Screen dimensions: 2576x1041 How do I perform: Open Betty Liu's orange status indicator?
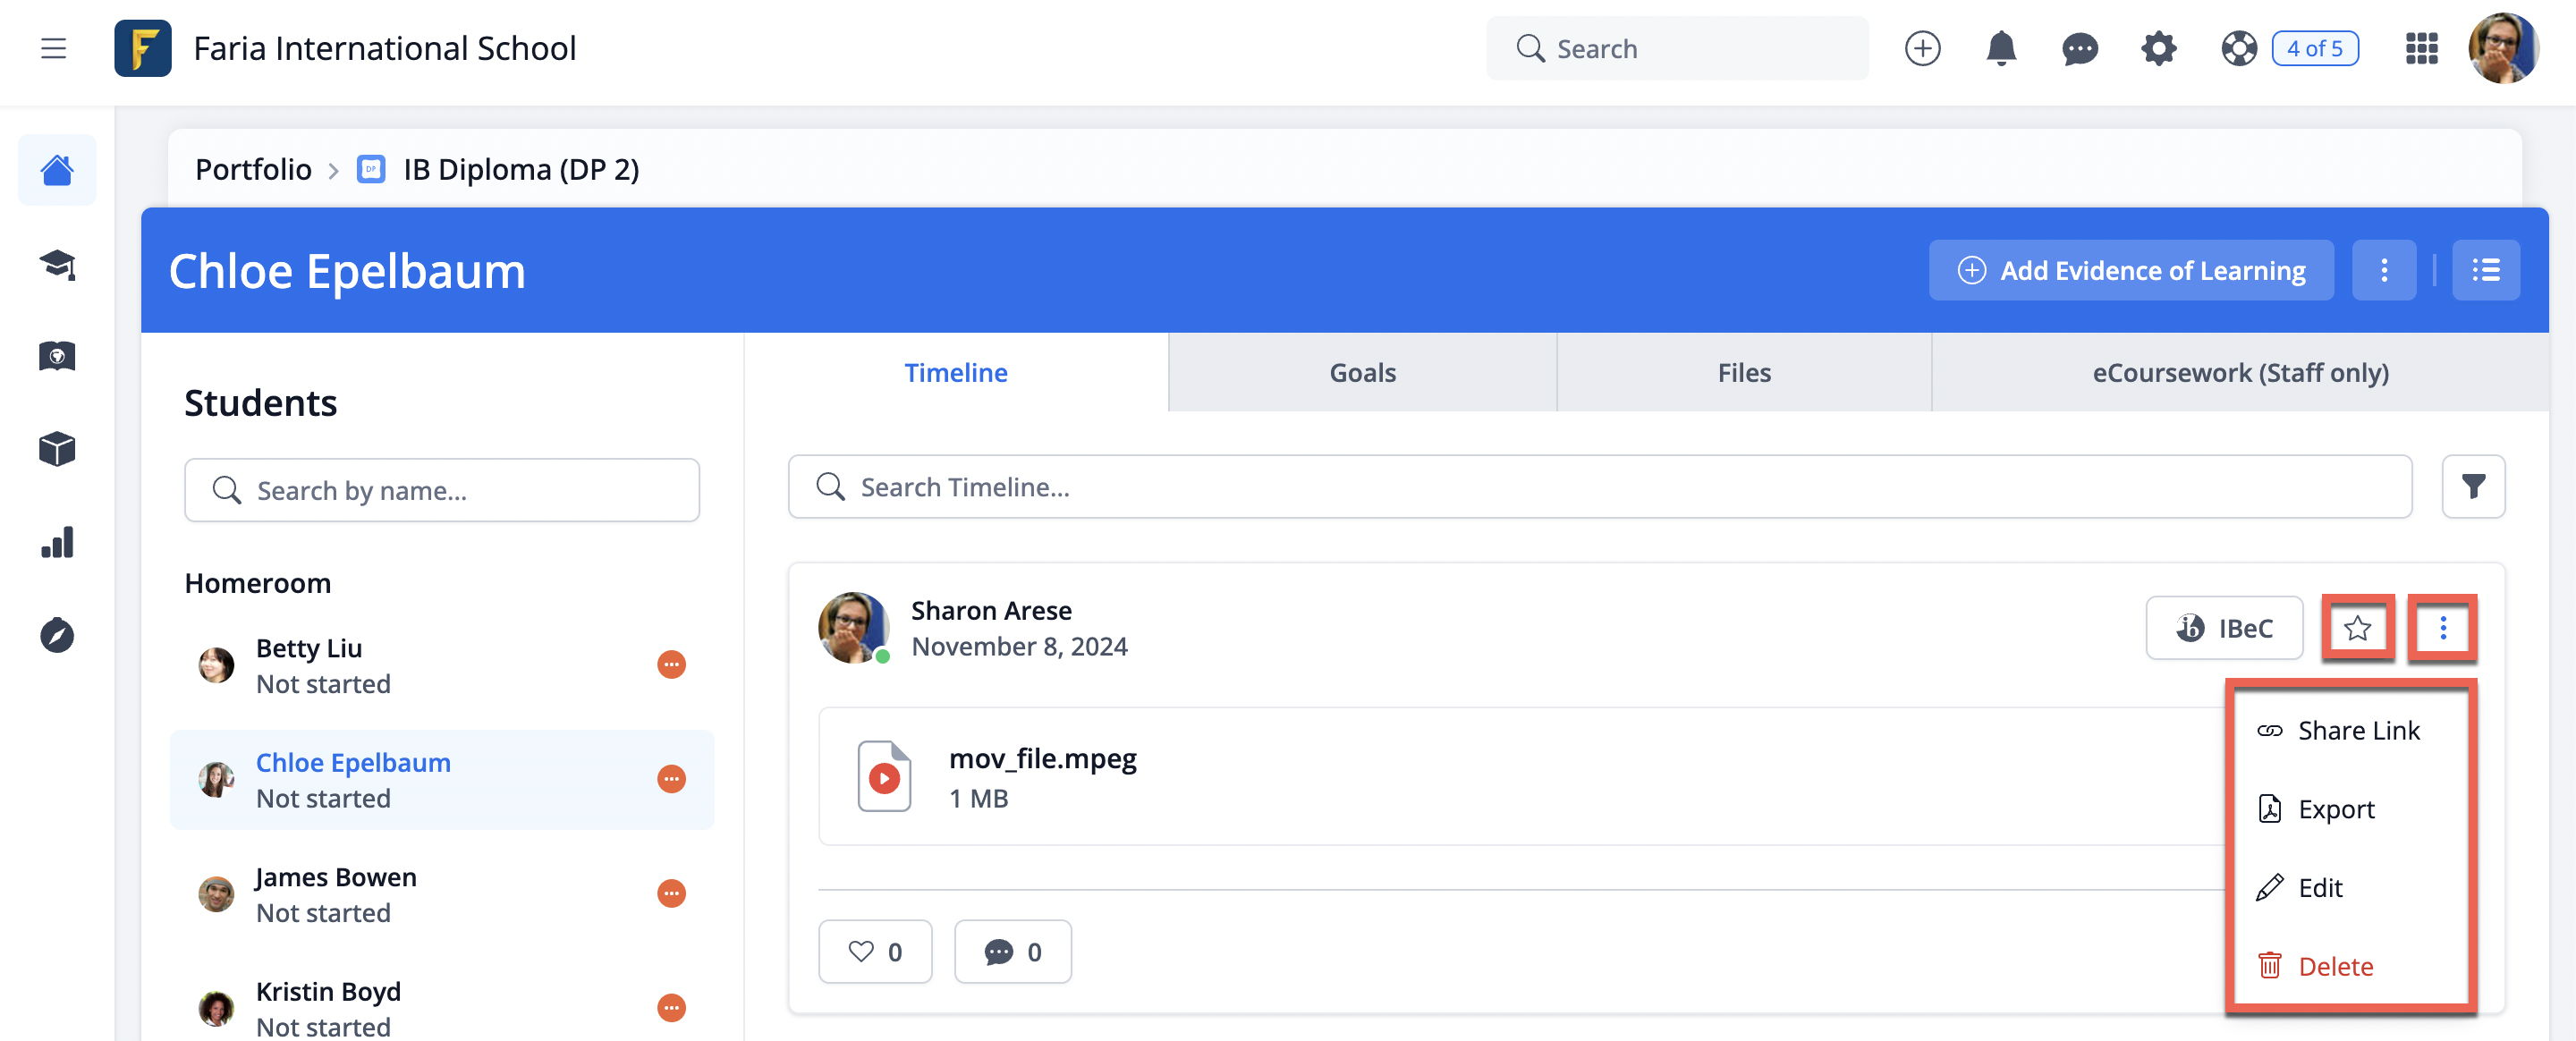(671, 665)
